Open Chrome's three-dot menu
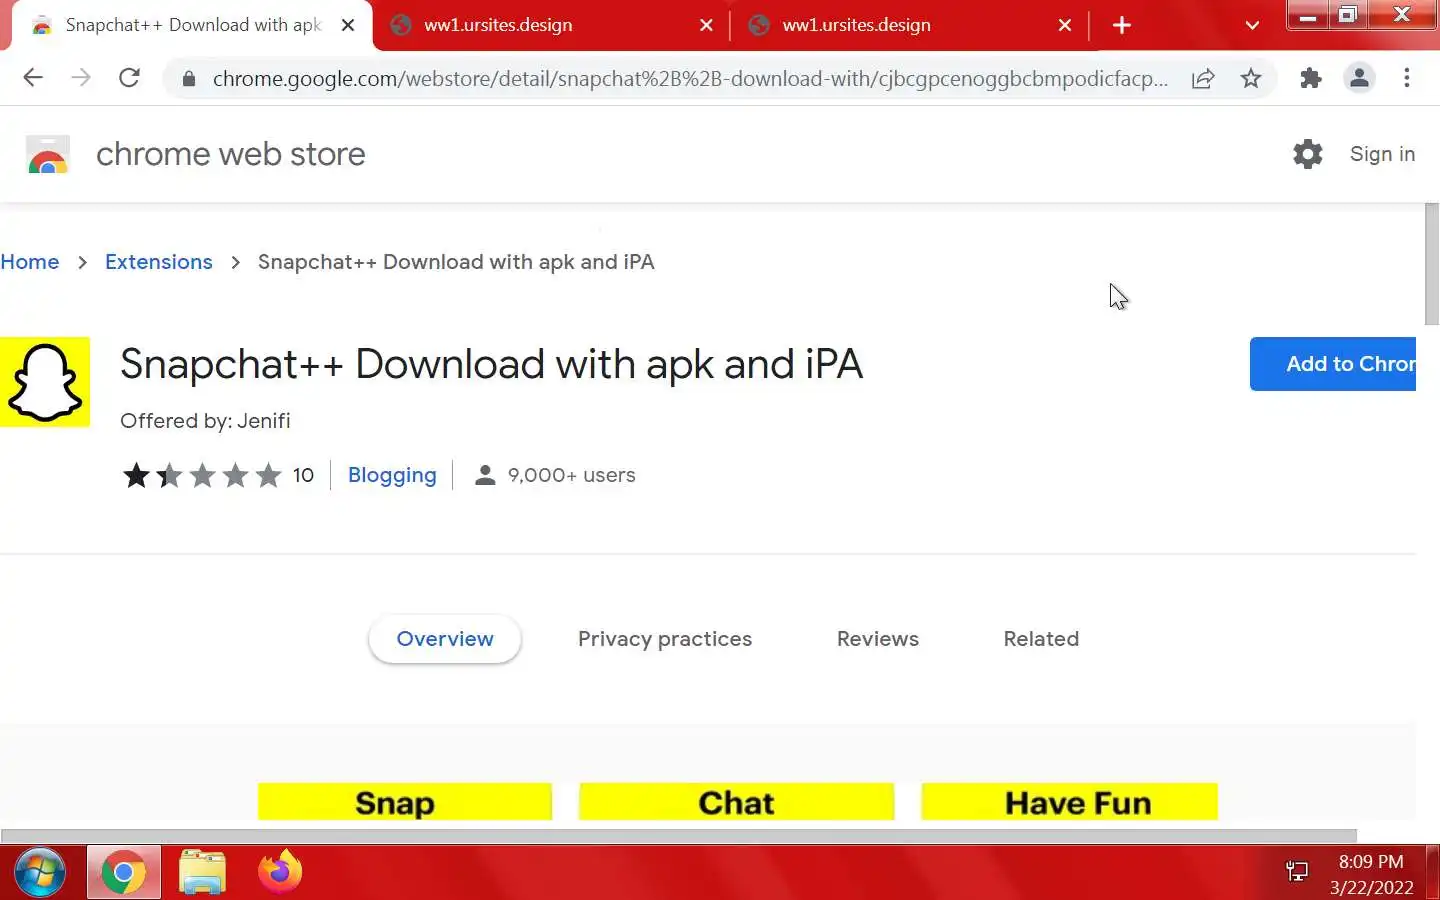The height and width of the screenshot is (900, 1440). click(1407, 78)
